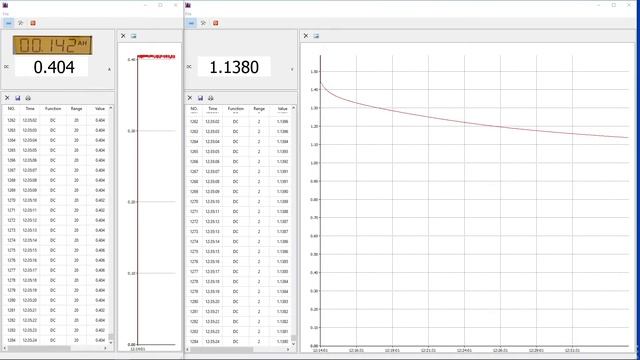Click the right arrow of right table's horizontal scrollbar
Viewport: 640px width, 360px height.
[x=288, y=349]
